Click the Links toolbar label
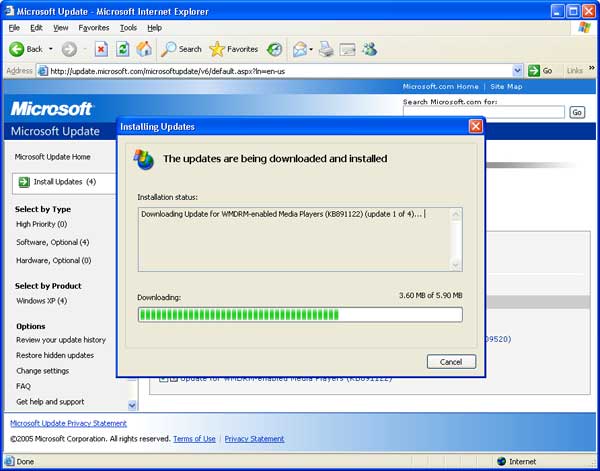This screenshot has width=600, height=471. (574, 71)
